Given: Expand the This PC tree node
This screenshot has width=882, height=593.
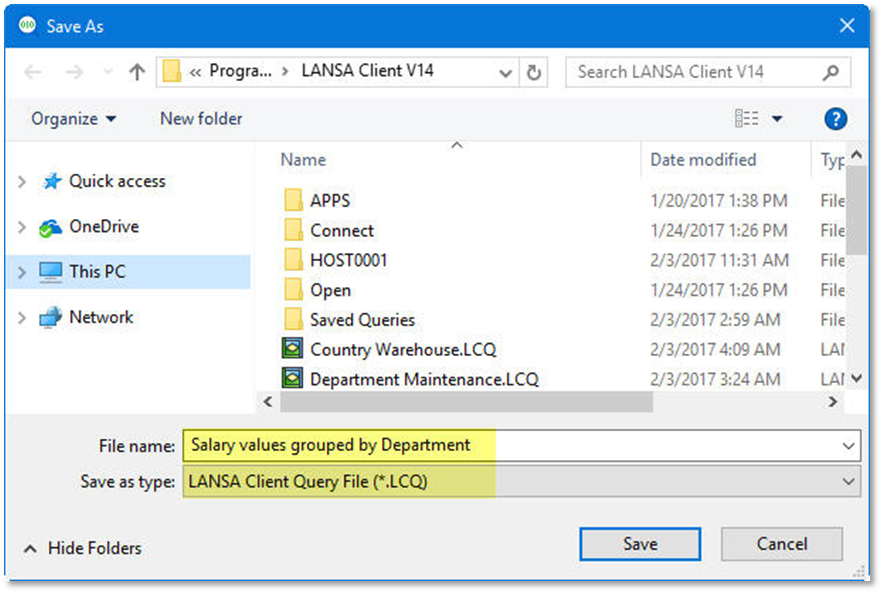Looking at the screenshot, I should (x=22, y=272).
